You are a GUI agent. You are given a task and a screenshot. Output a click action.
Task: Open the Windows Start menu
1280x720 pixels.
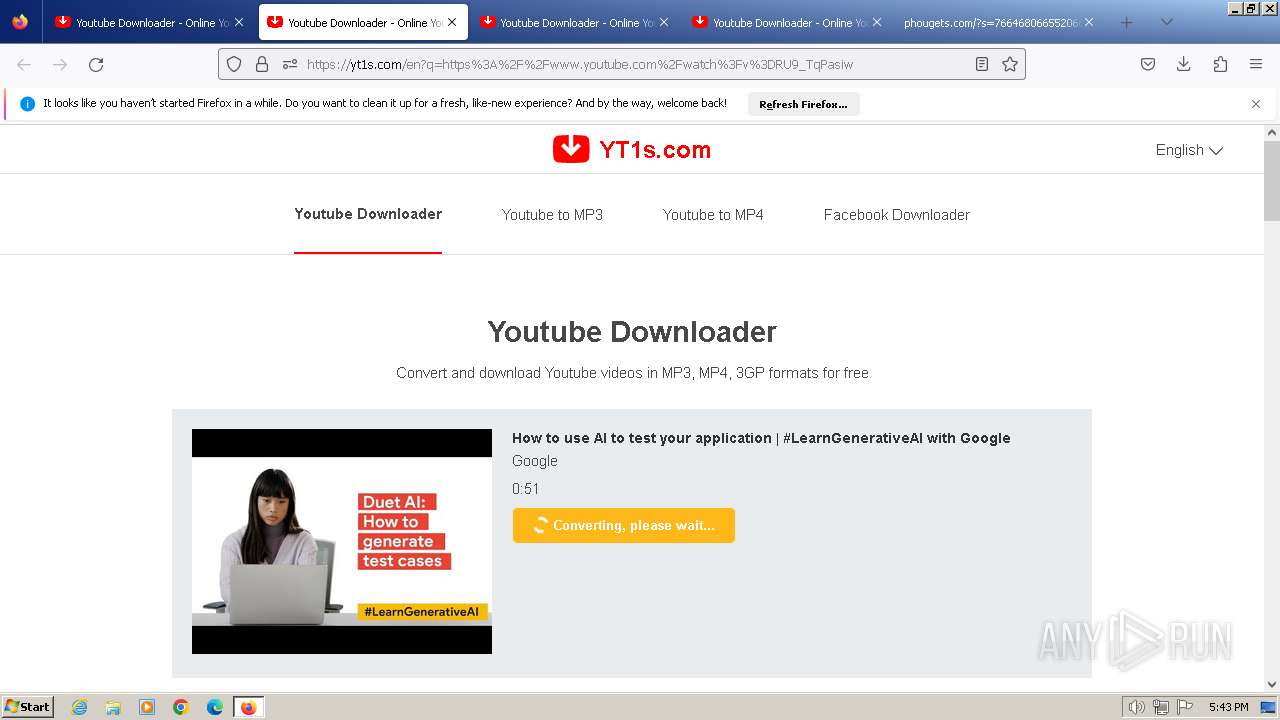coord(27,707)
